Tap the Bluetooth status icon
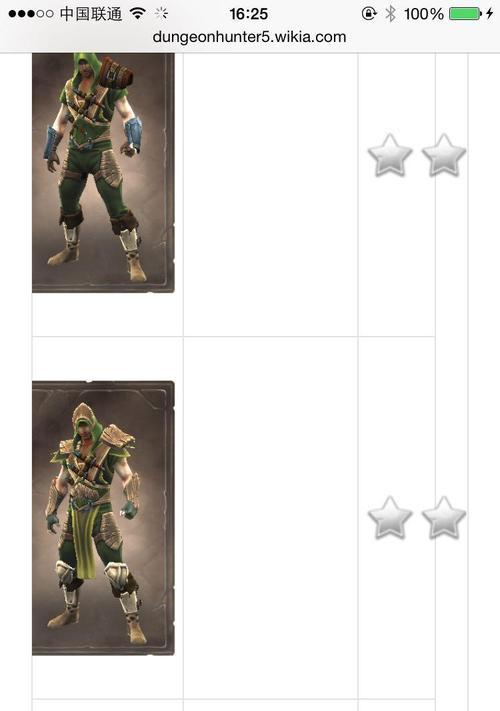The width and height of the screenshot is (500, 711). [x=390, y=14]
